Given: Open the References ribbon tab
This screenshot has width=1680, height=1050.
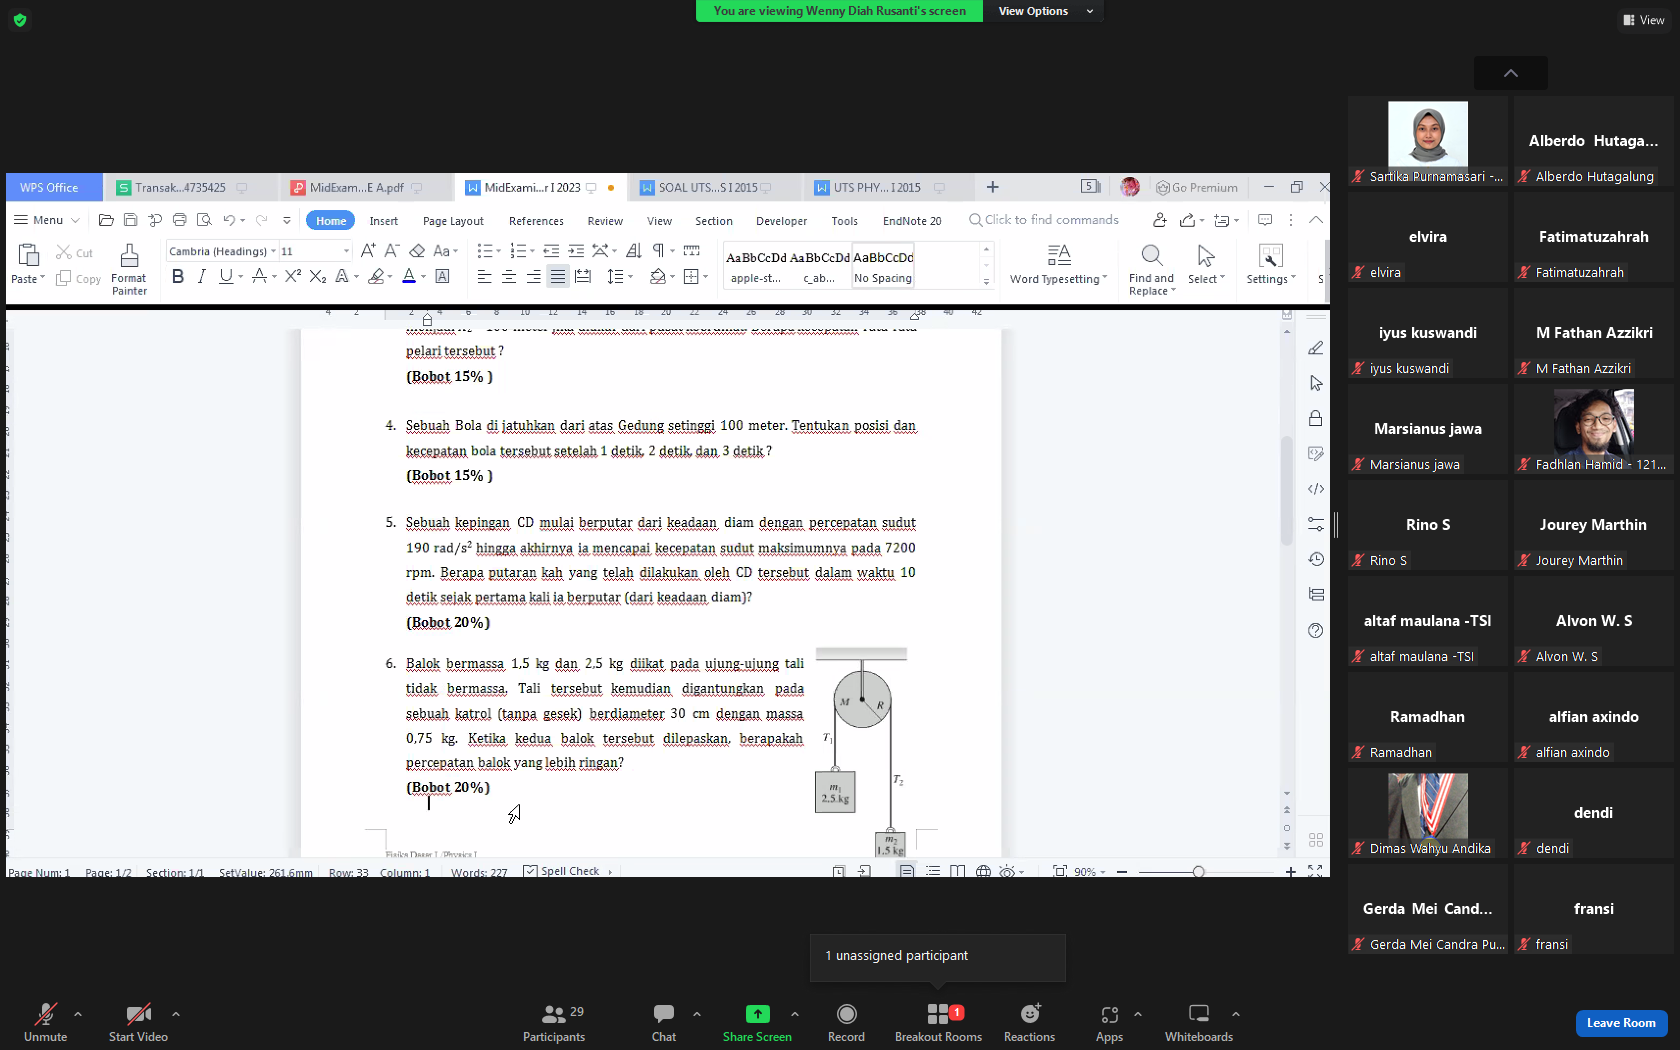Looking at the screenshot, I should pos(536,221).
